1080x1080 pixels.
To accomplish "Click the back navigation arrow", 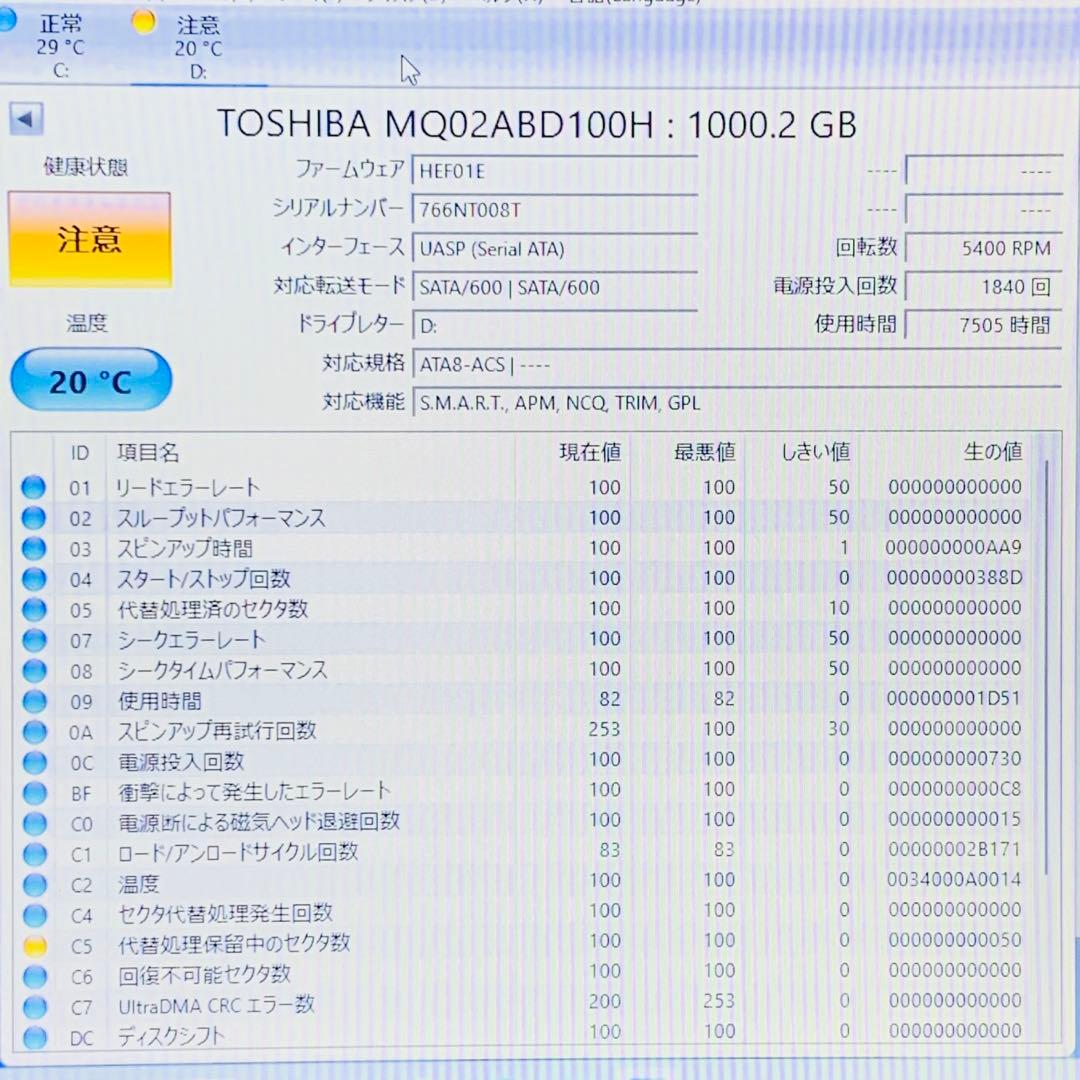I will 26,119.
